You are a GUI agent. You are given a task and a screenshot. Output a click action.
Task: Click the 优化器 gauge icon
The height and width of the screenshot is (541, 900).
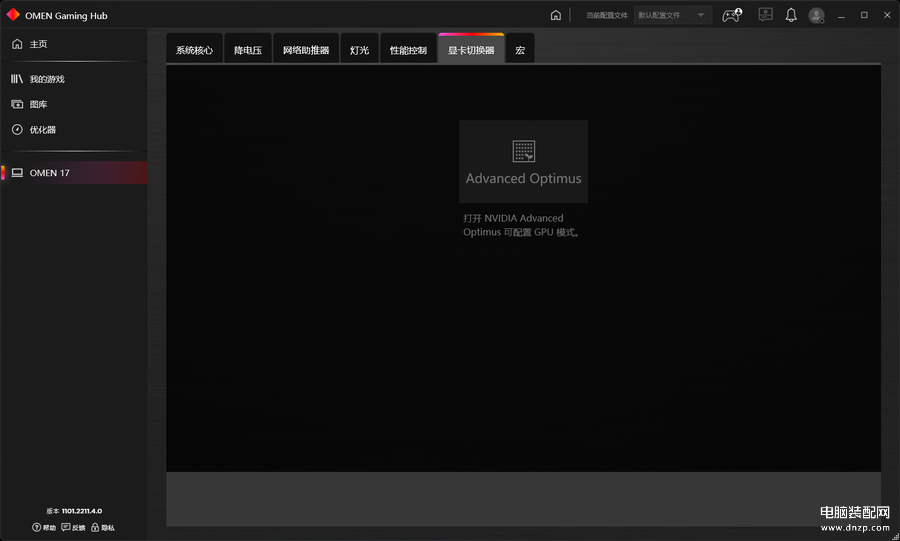coord(17,130)
